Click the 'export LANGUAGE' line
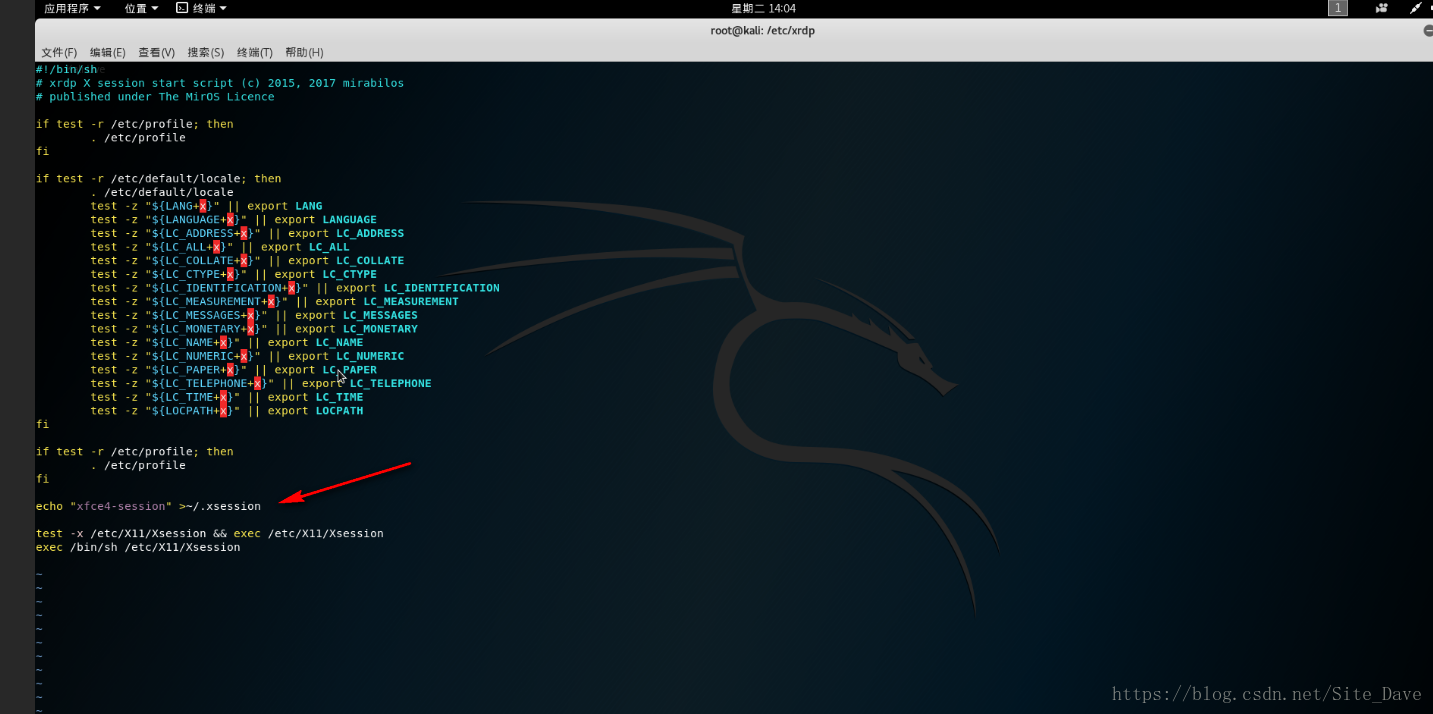Image resolution: width=1433 pixels, height=714 pixels. click(233, 220)
